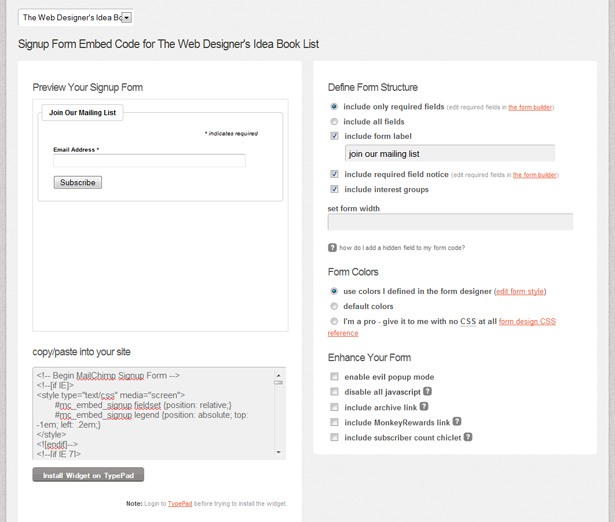The height and width of the screenshot is (522, 615).
Task: Click the set form width field
Action: 450,222
